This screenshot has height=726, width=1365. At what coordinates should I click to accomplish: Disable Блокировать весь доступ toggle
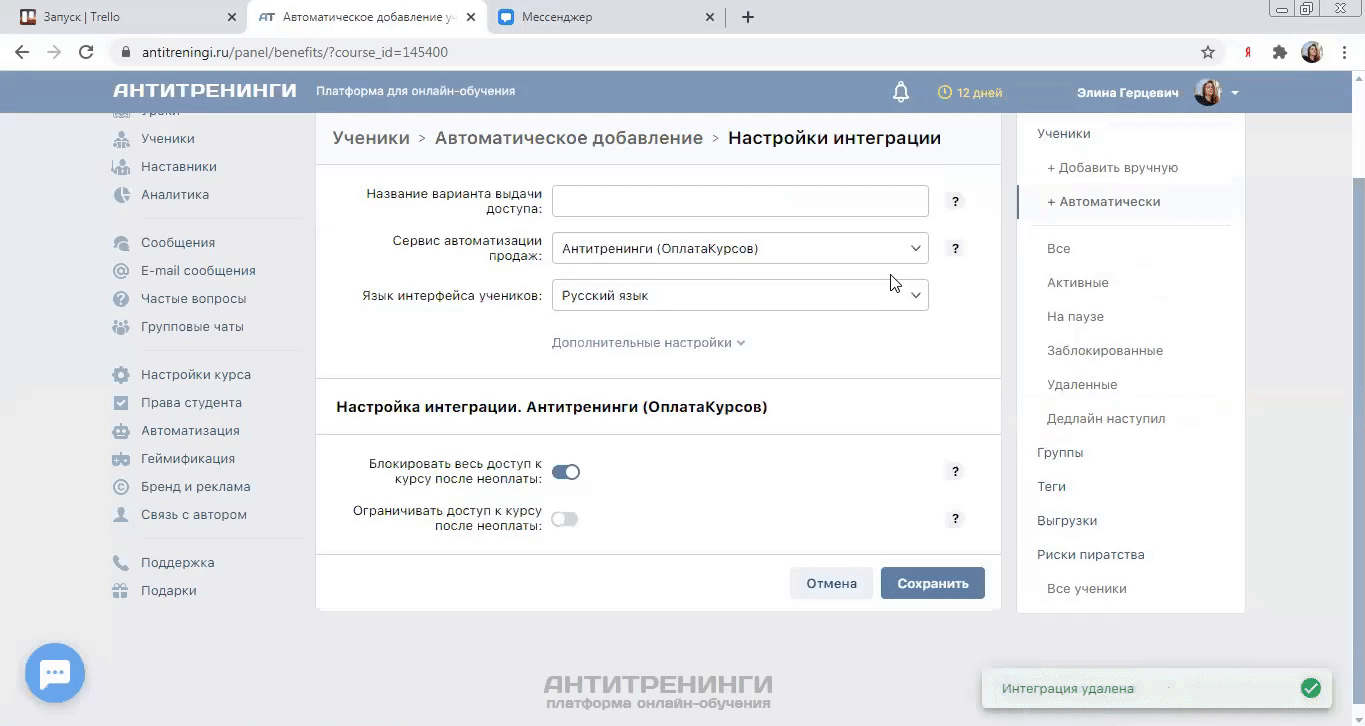[566, 472]
